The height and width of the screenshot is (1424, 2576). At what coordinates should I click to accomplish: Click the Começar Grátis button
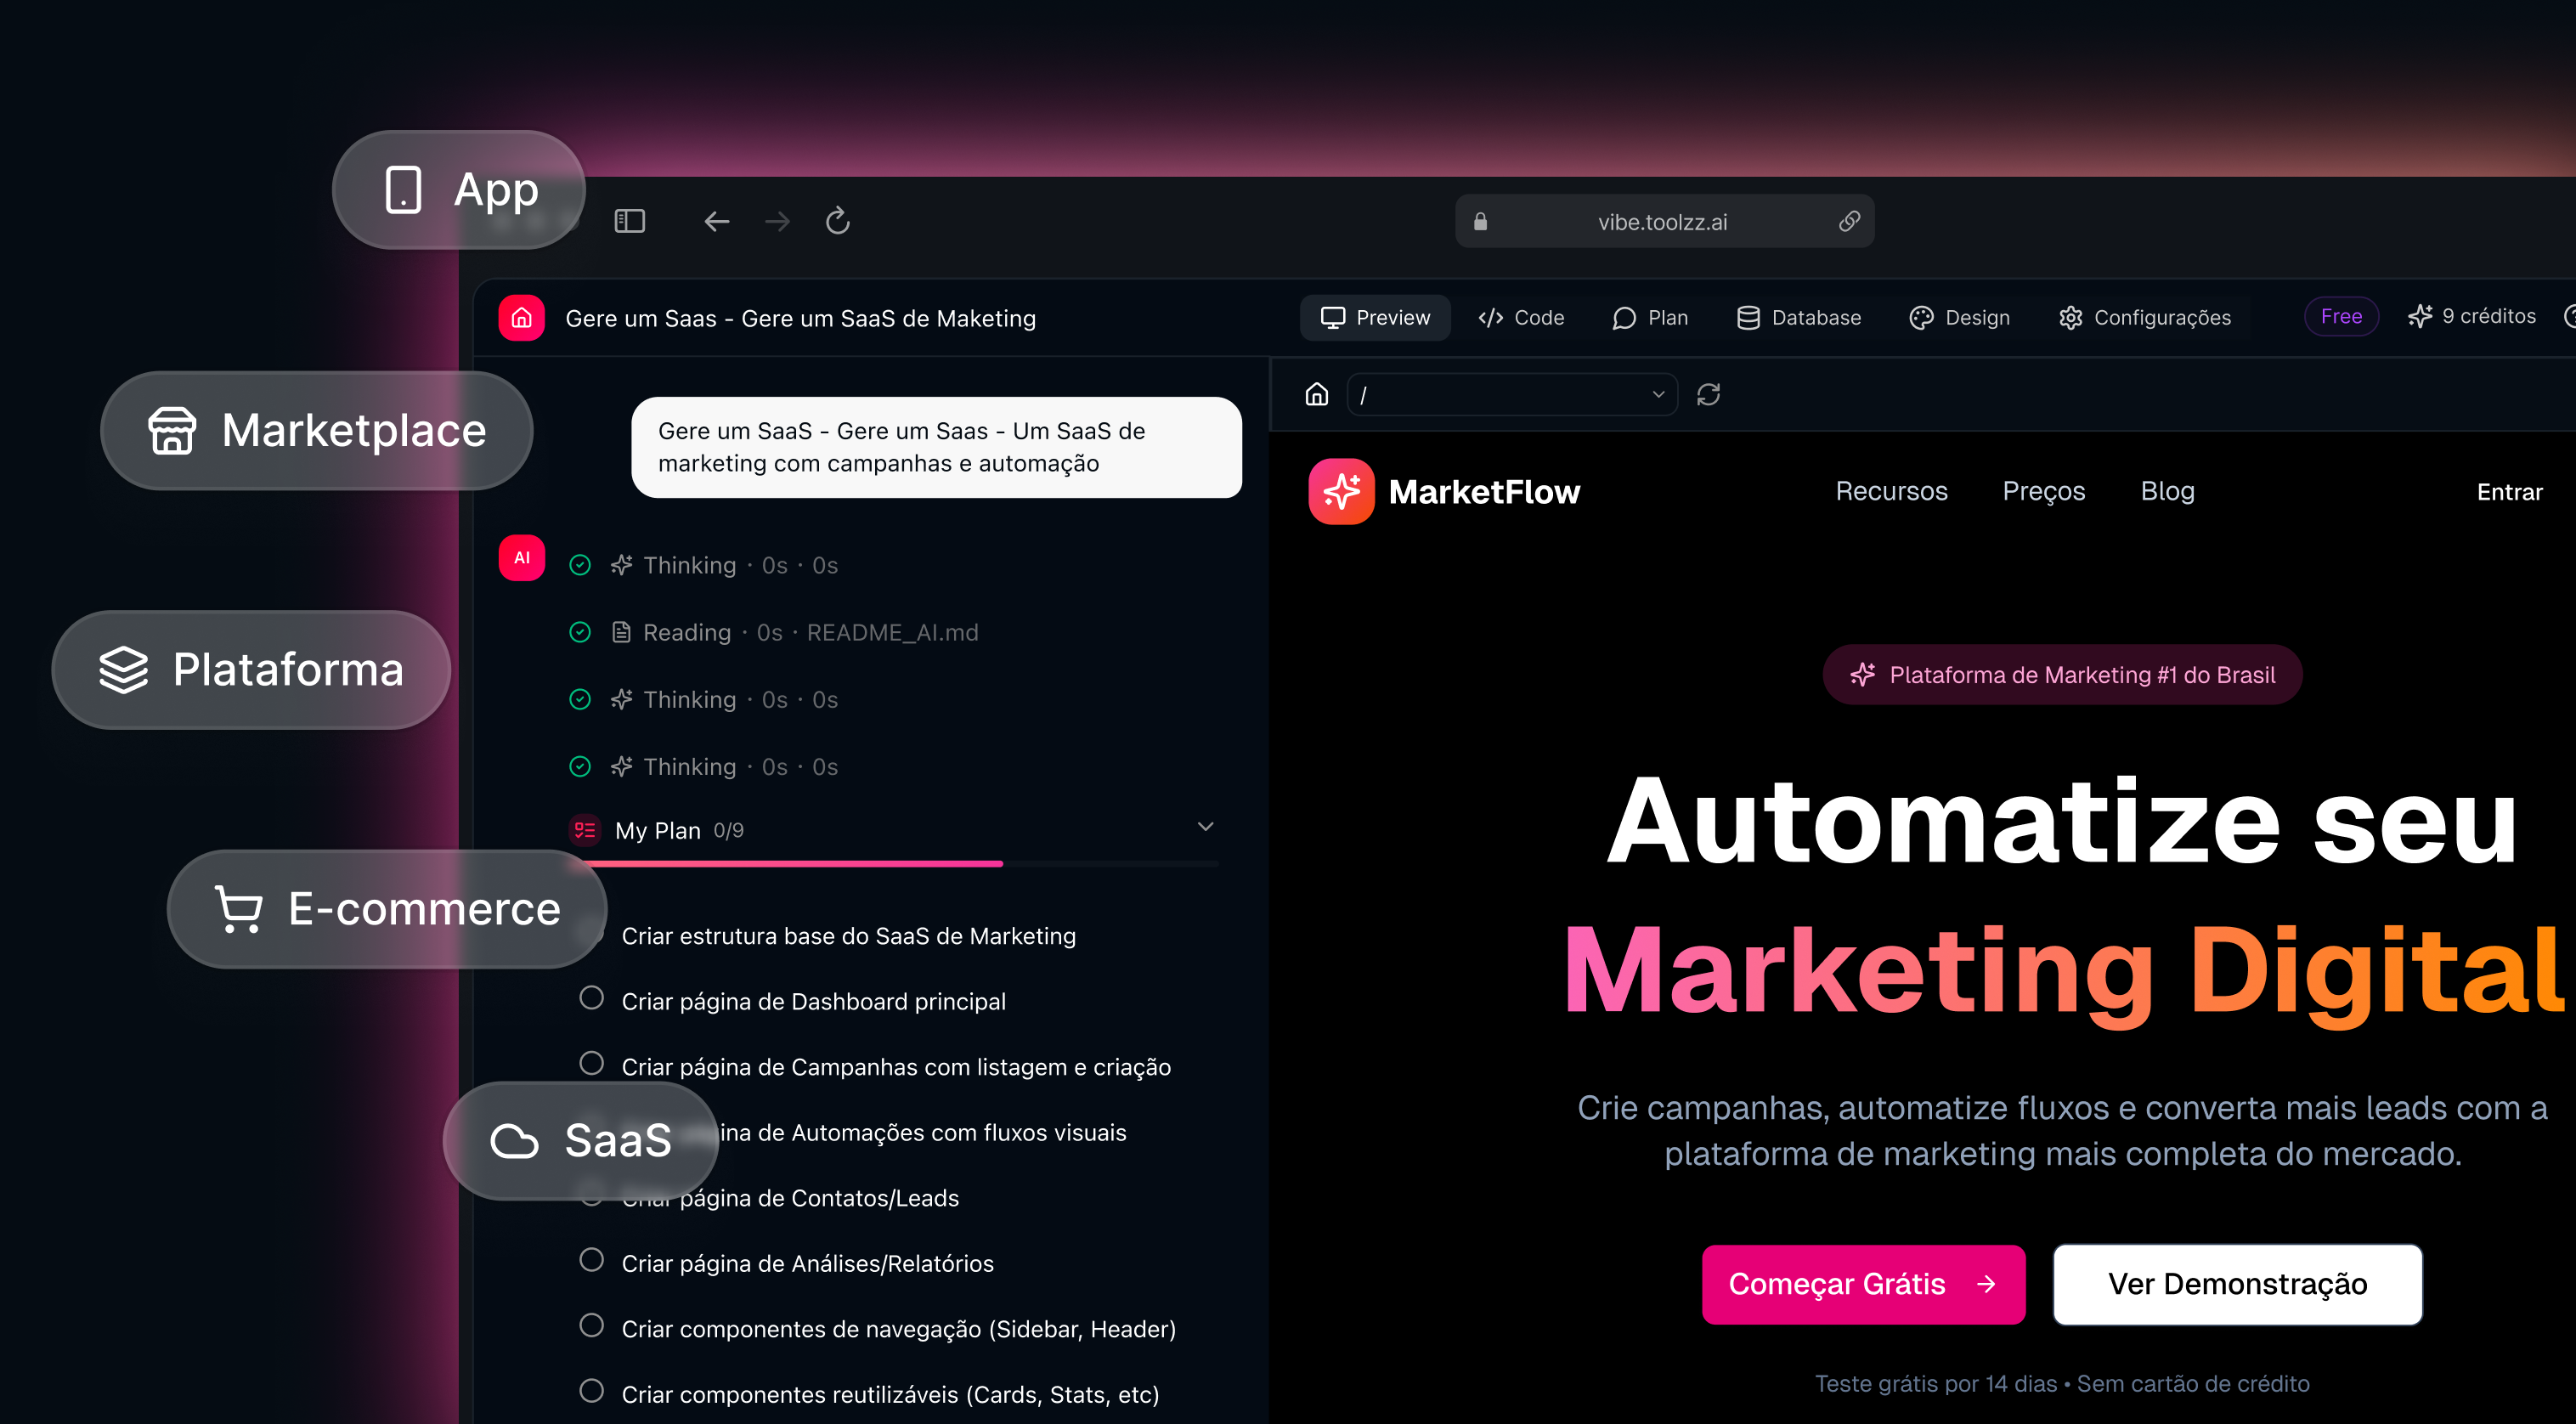click(x=1863, y=1284)
